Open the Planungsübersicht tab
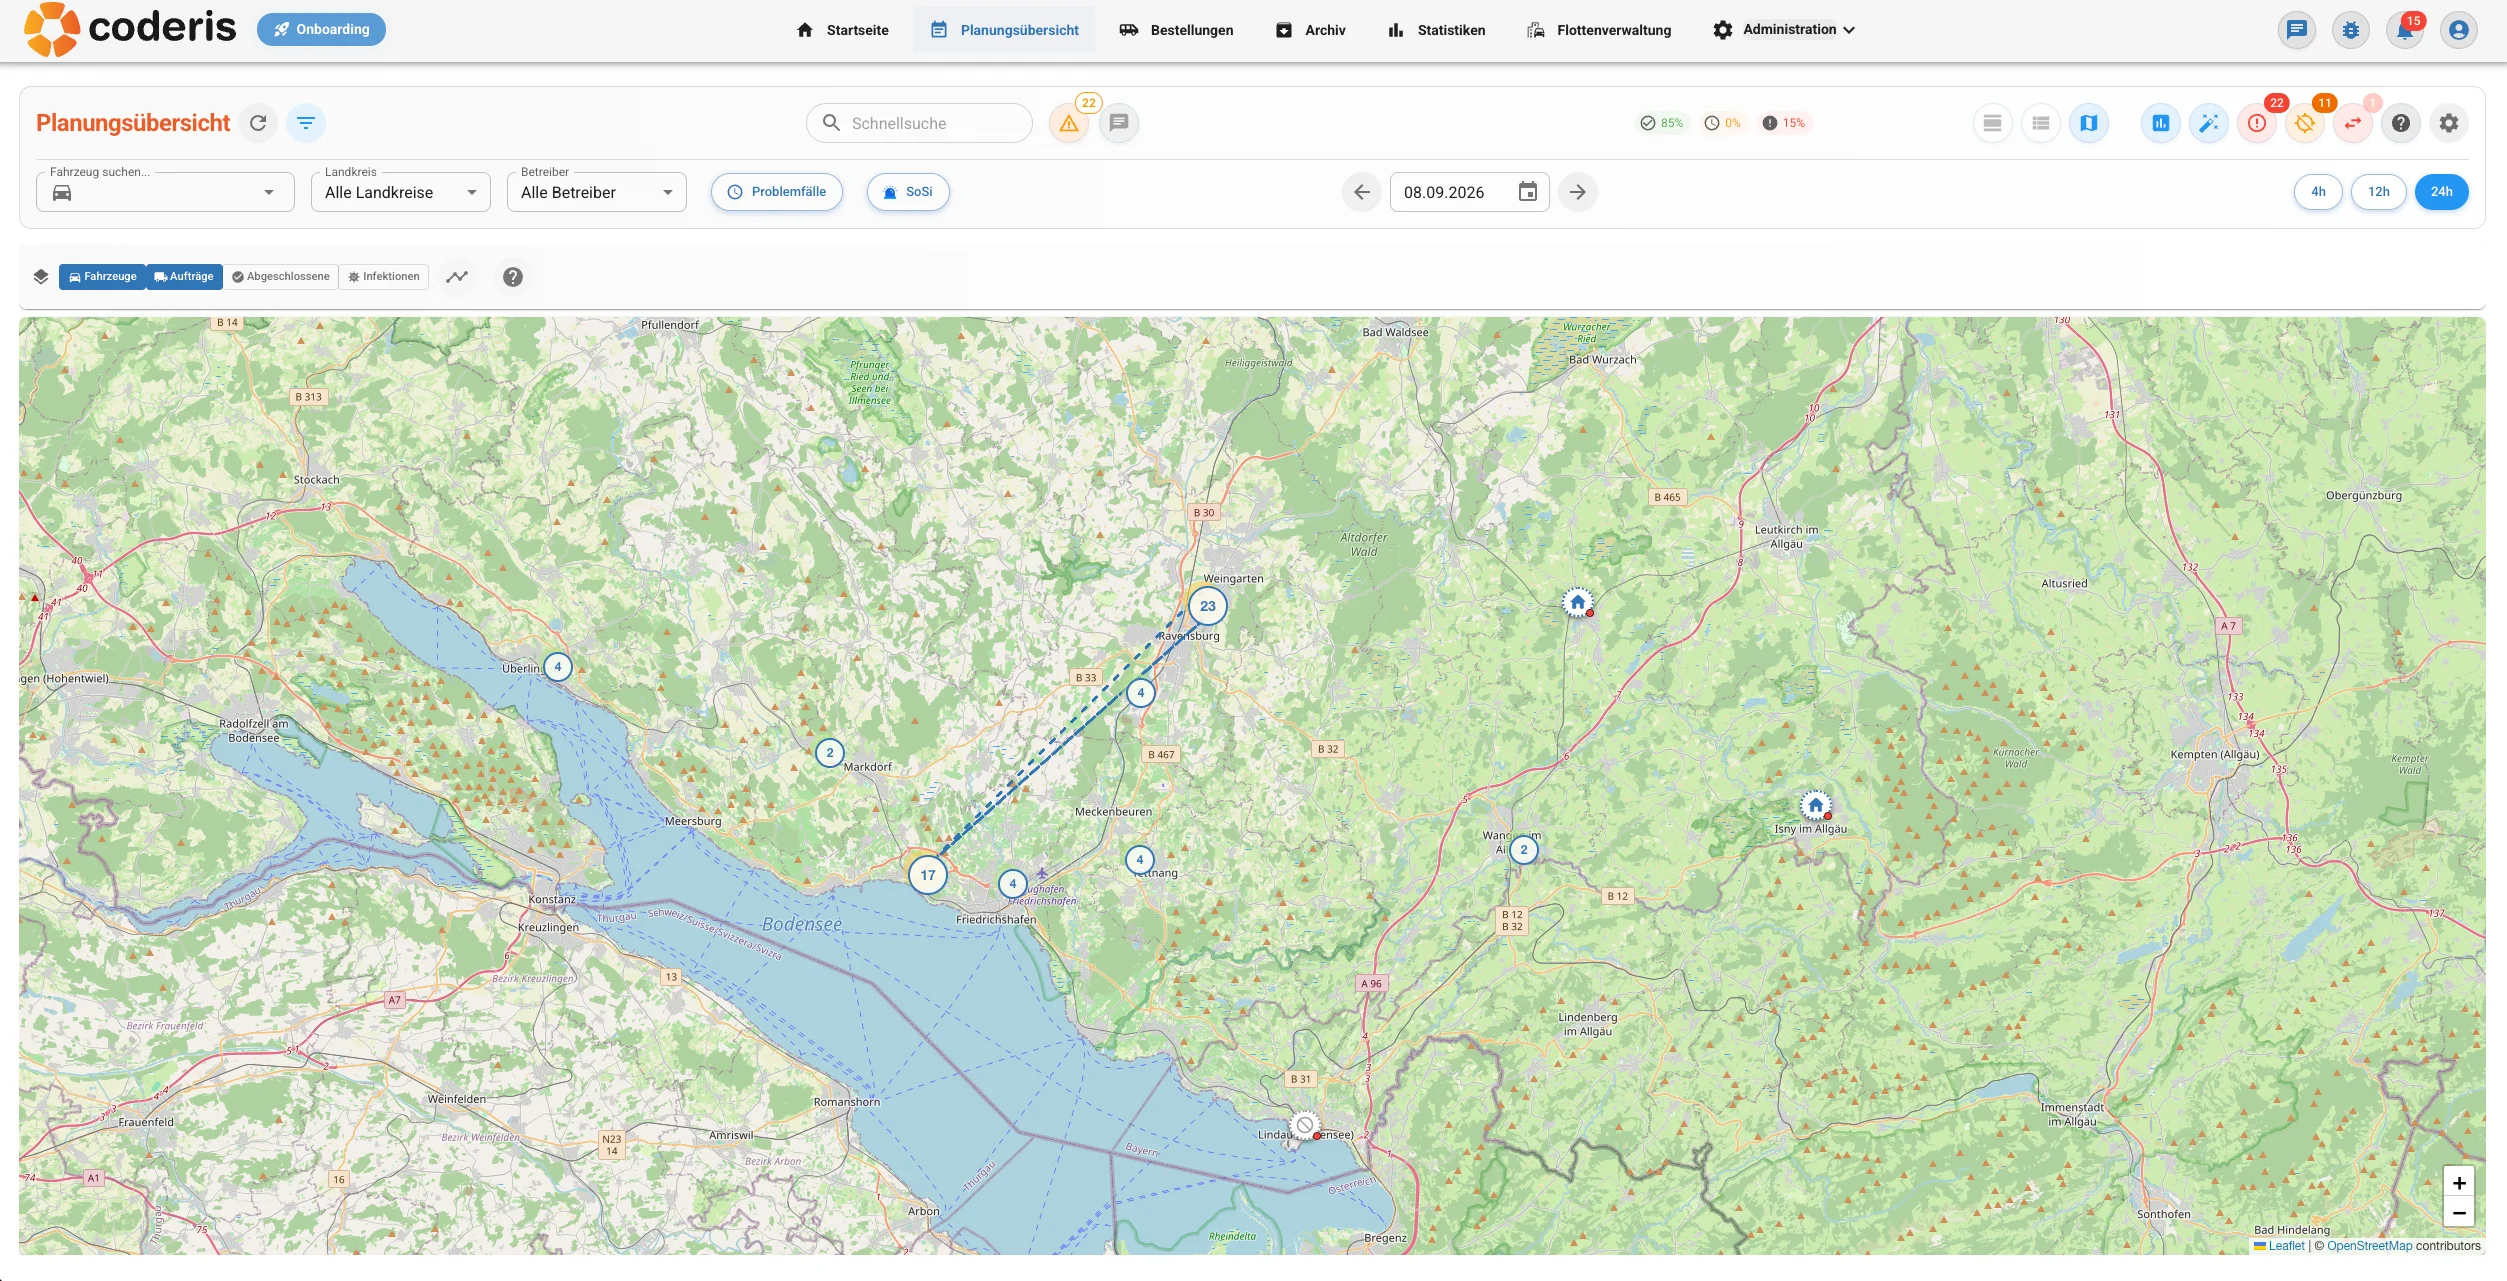The width and height of the screenshot is (2507, 1281). [1004, 30]
